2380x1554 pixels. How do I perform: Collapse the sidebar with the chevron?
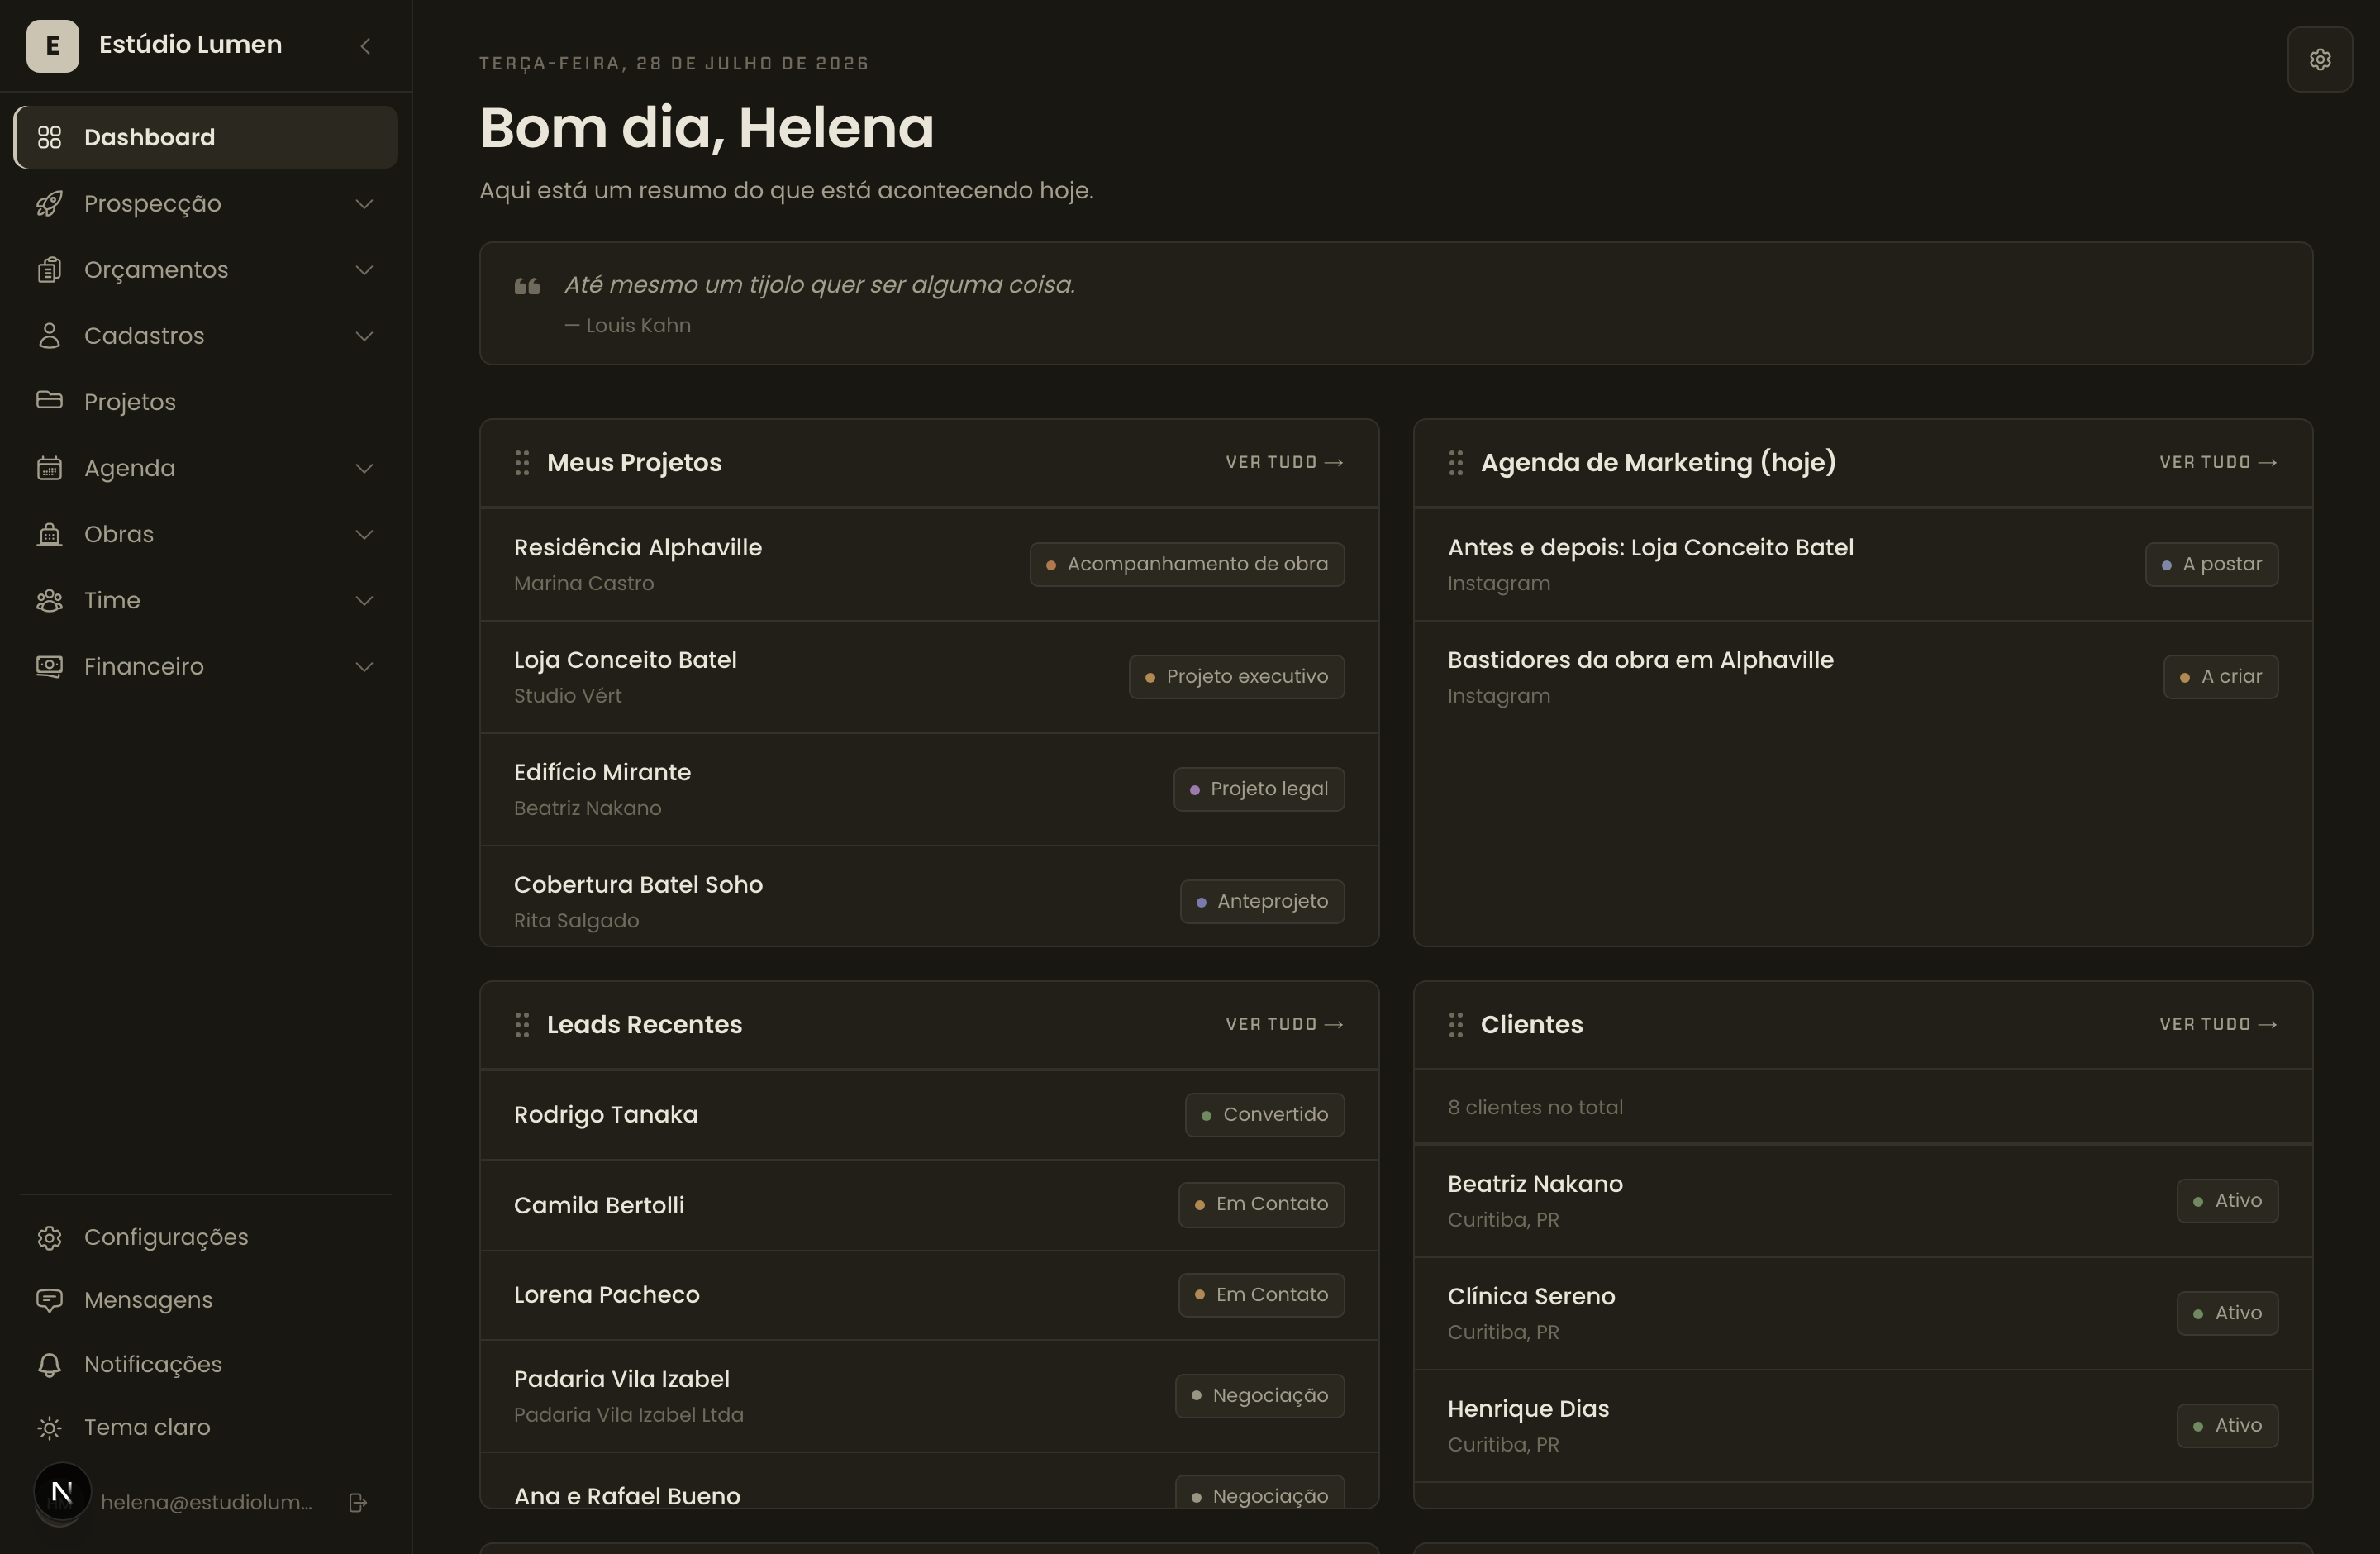pos(365,46)
